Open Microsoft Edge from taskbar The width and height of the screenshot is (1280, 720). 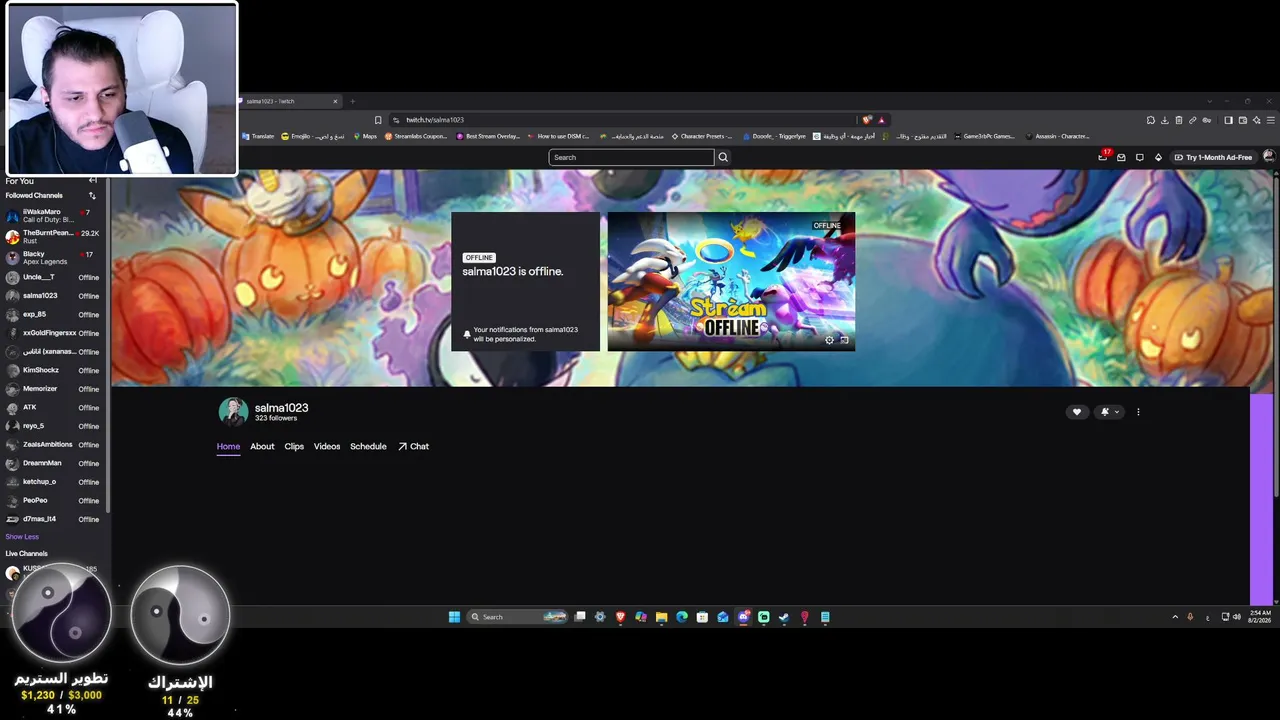pyautogui.click(x=682, y=617)
